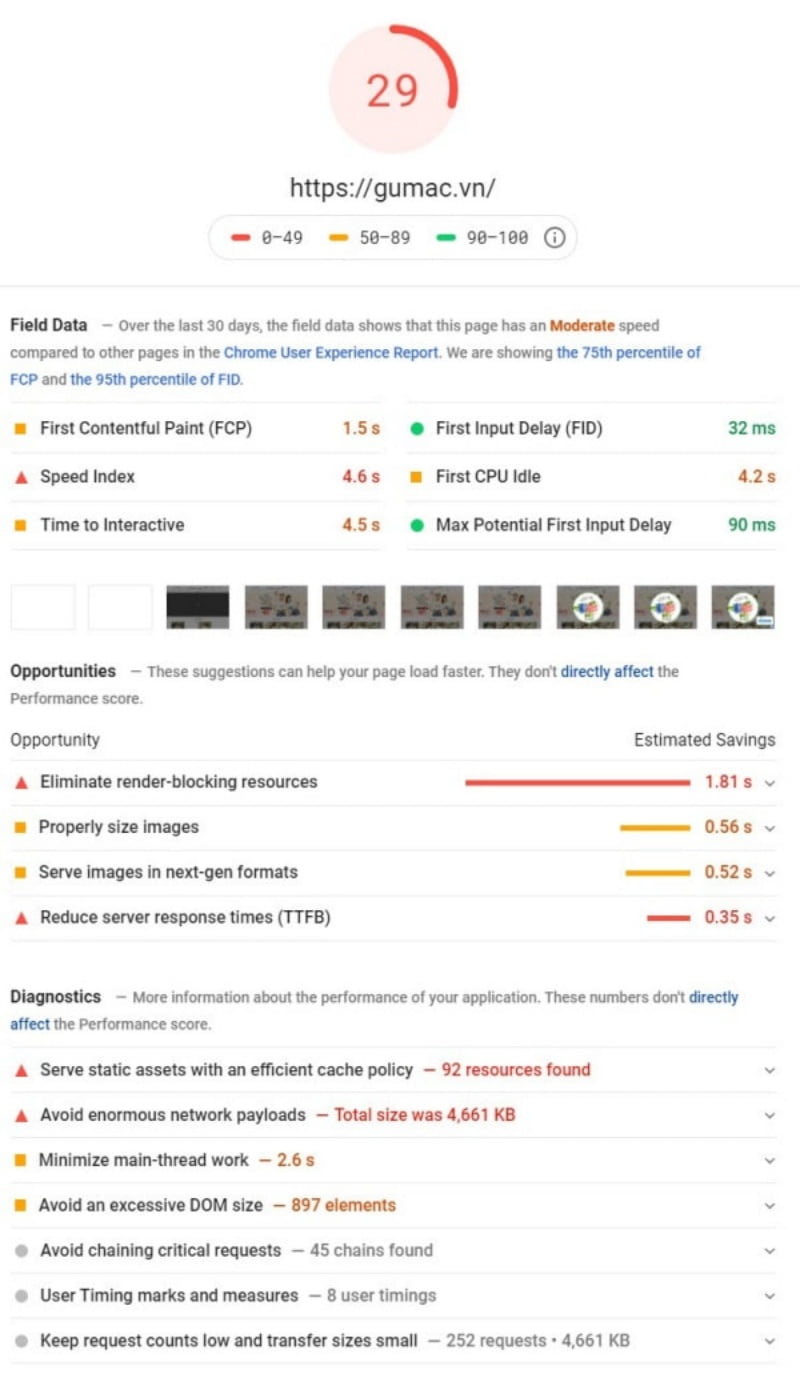
Task: Click gray circle beside User Timing marks
Action: click(x=21, y=1296)
